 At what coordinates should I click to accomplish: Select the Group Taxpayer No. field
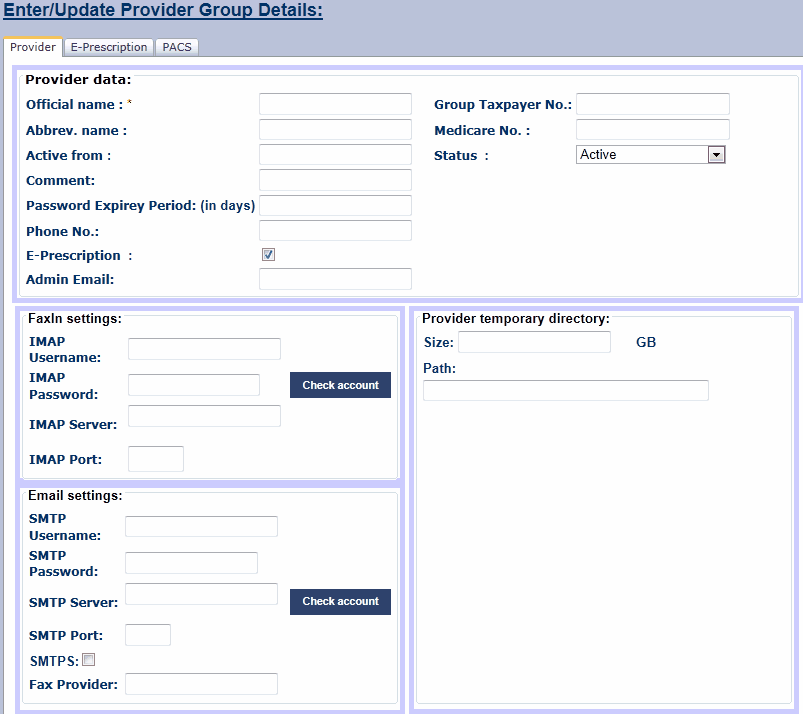pyautogui.click(x=652, y=104)
